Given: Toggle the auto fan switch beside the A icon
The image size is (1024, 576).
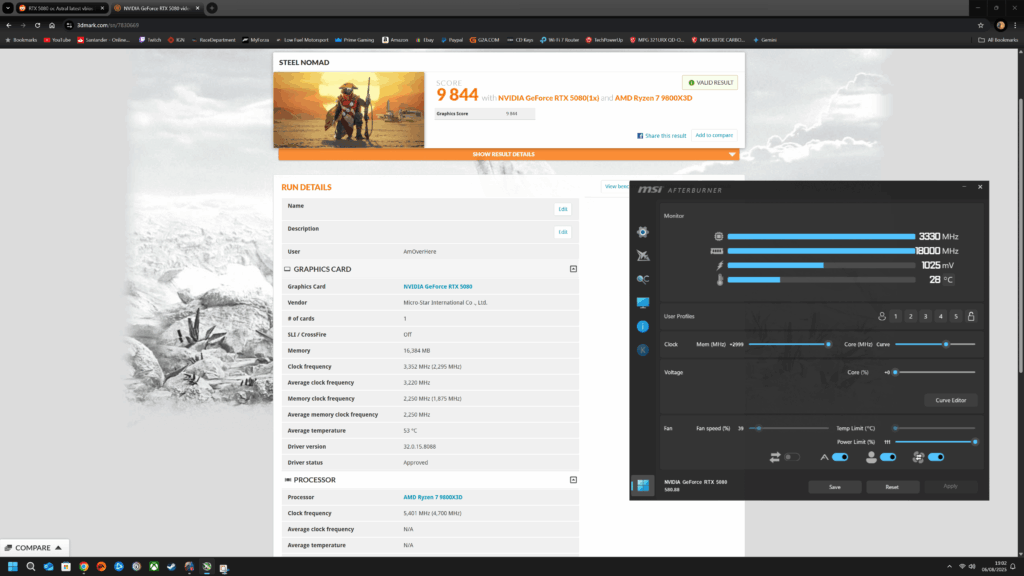Looking at the screenshot, I should tap(840, 457).
